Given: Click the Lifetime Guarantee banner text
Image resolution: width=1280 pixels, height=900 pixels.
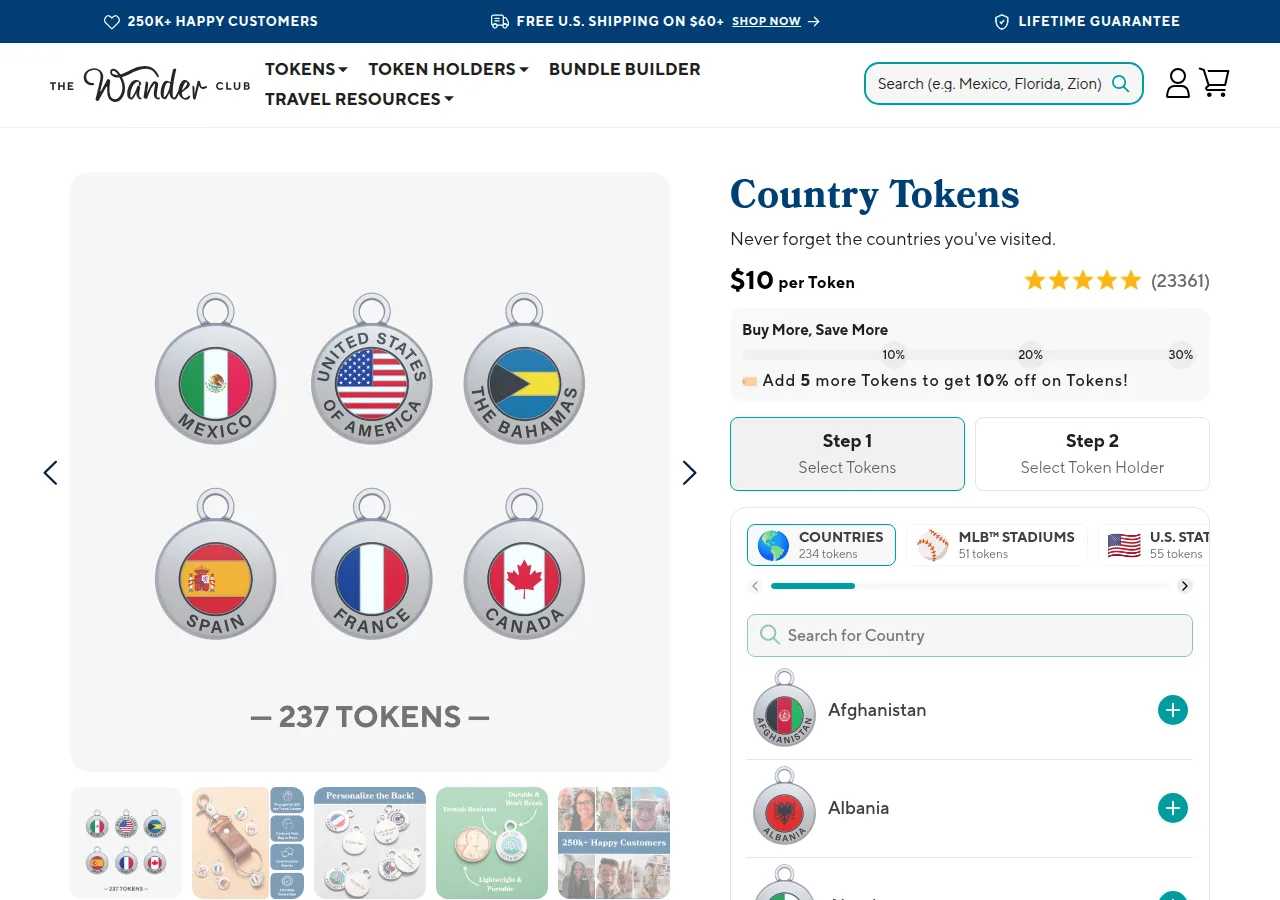Looking at the screenshot, I should (1099, 21).
